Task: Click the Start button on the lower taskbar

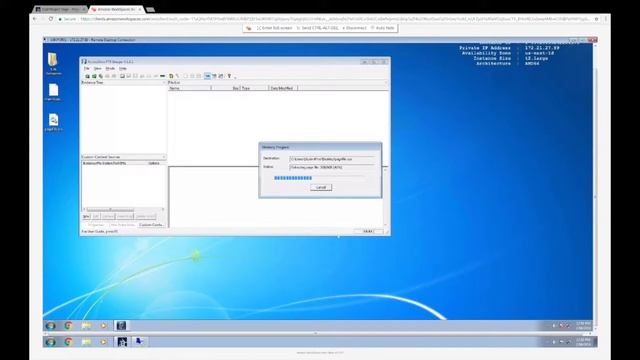Action: click(x=51, y=342)
